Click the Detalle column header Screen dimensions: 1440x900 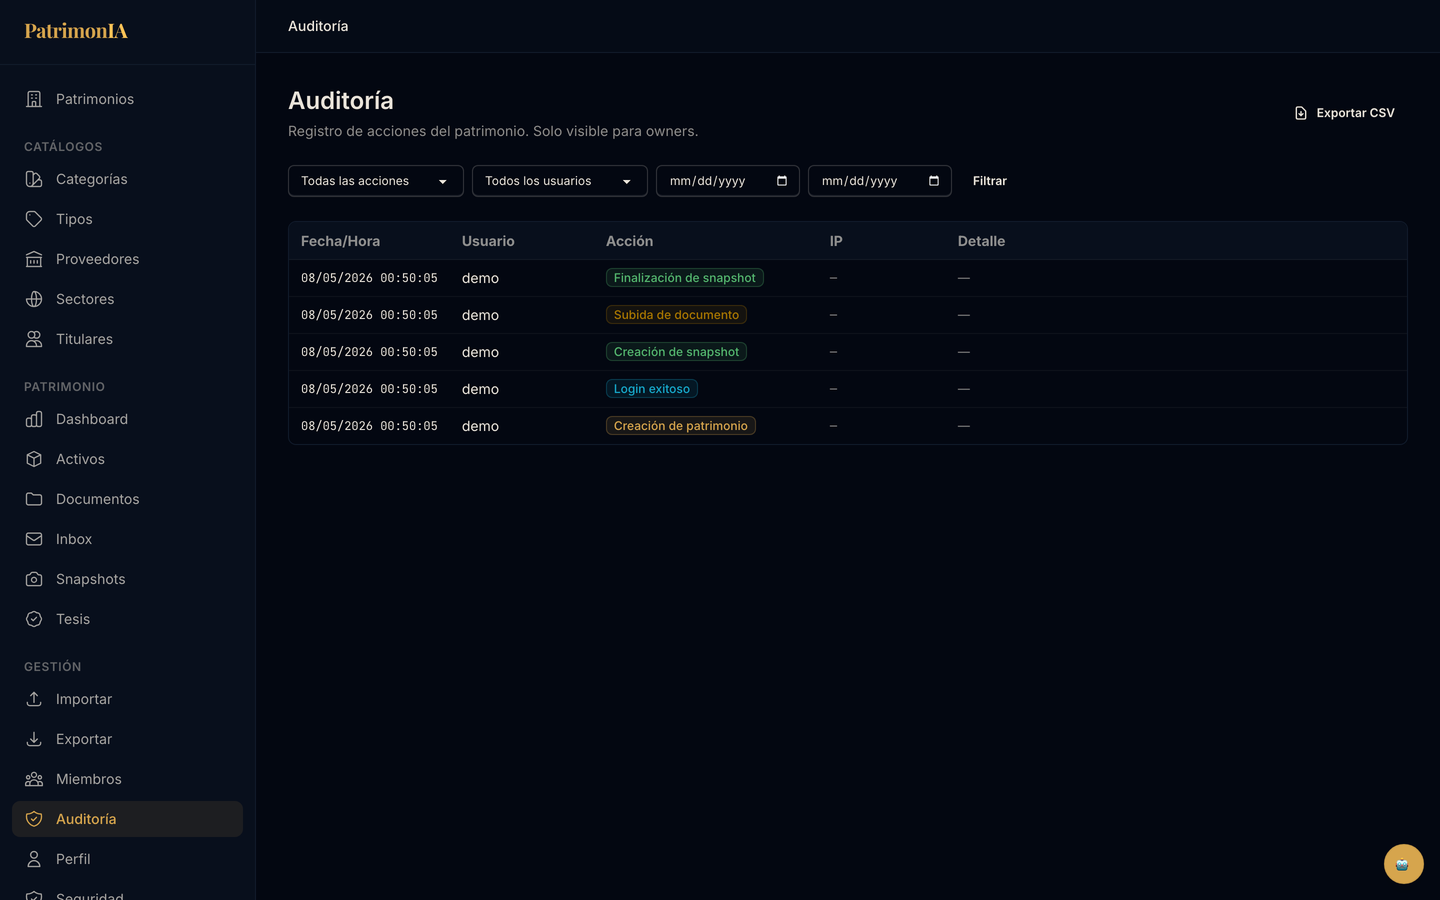coord(981,241)
